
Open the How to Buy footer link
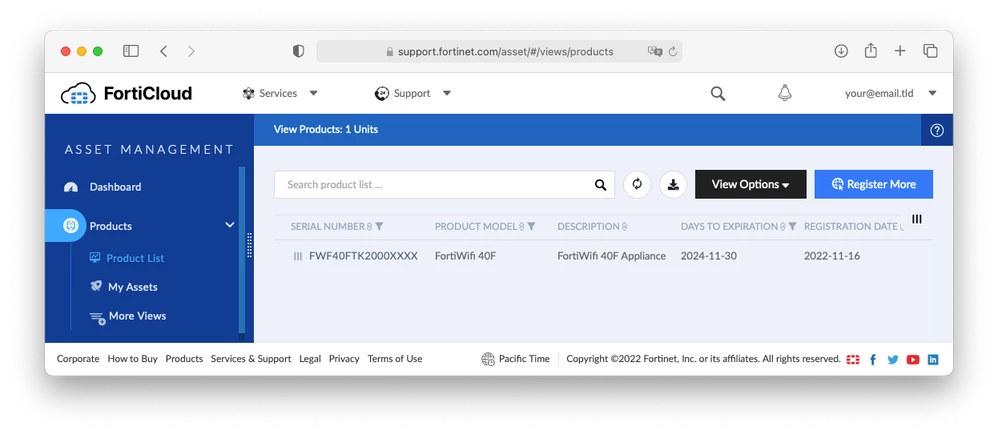tap(132, 359)
